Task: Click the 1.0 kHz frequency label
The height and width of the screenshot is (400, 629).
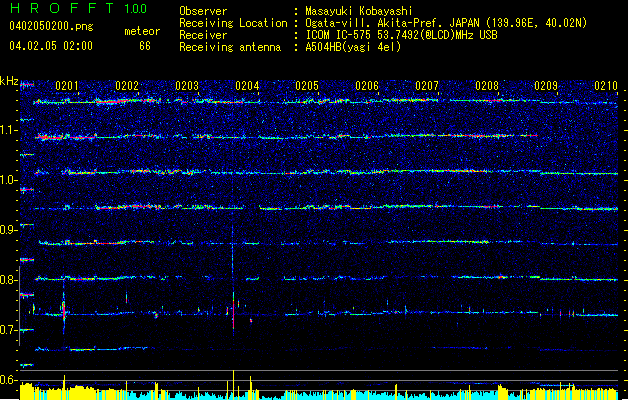Action: tap(9, 180)
